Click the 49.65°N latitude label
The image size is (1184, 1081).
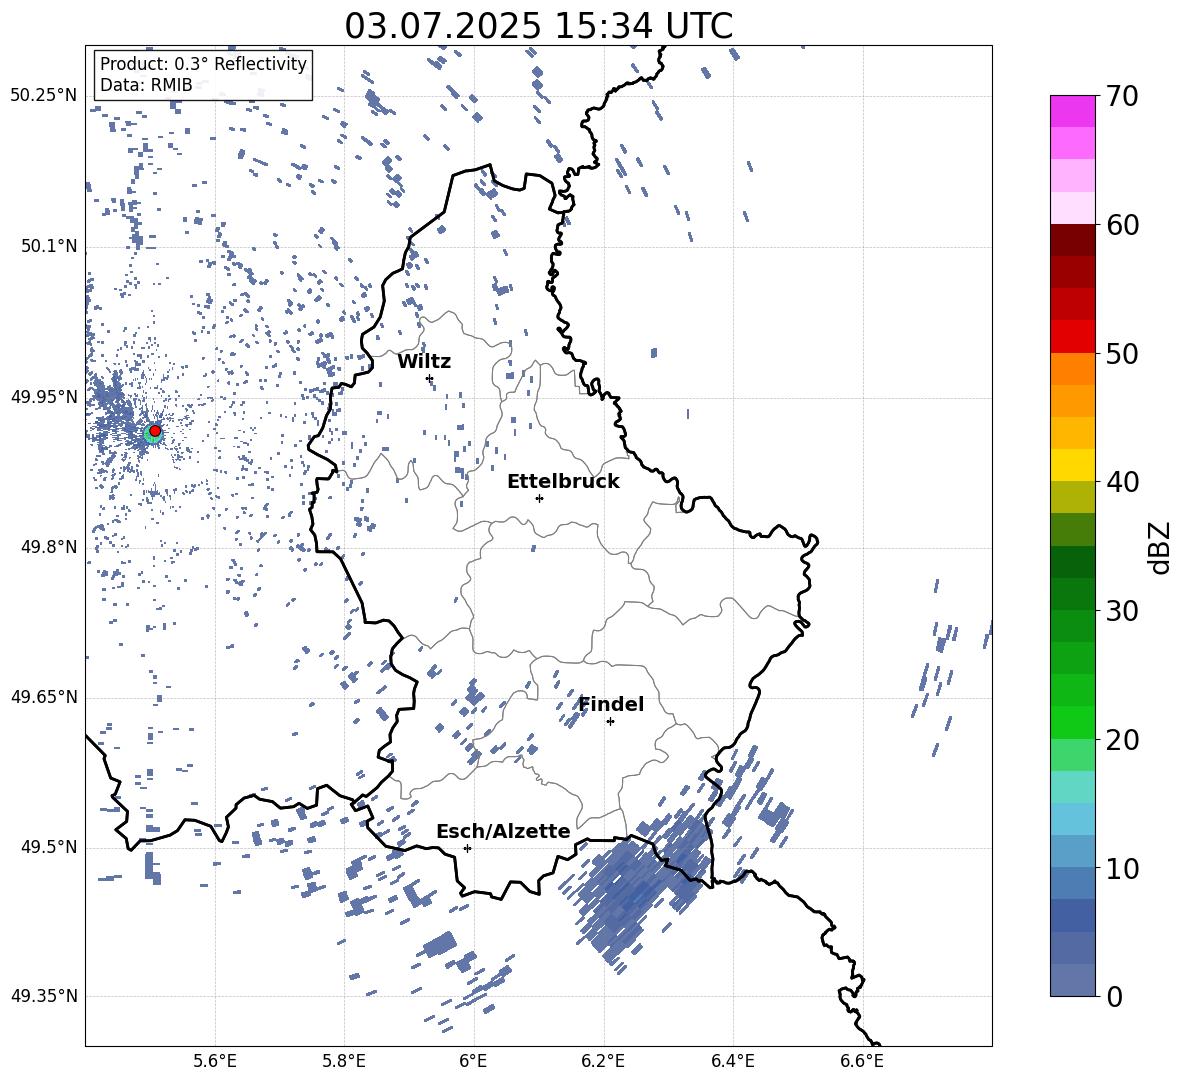pyautogui.click(x=44, y=696)
